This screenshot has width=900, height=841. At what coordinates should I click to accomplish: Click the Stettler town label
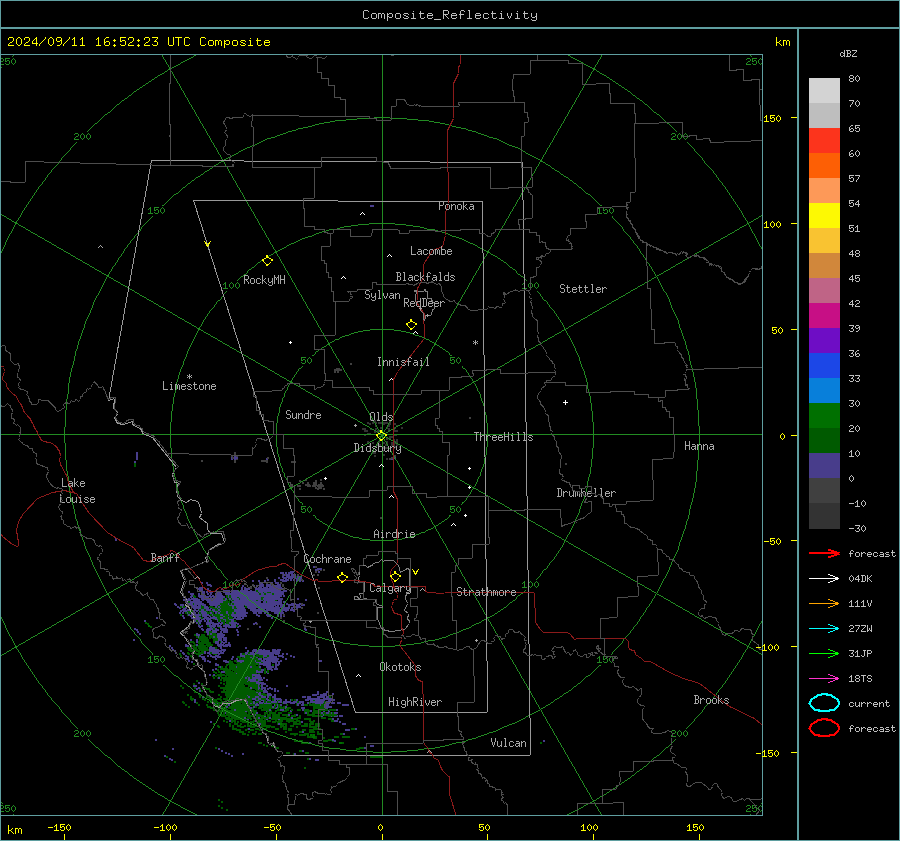coord(583,289)
